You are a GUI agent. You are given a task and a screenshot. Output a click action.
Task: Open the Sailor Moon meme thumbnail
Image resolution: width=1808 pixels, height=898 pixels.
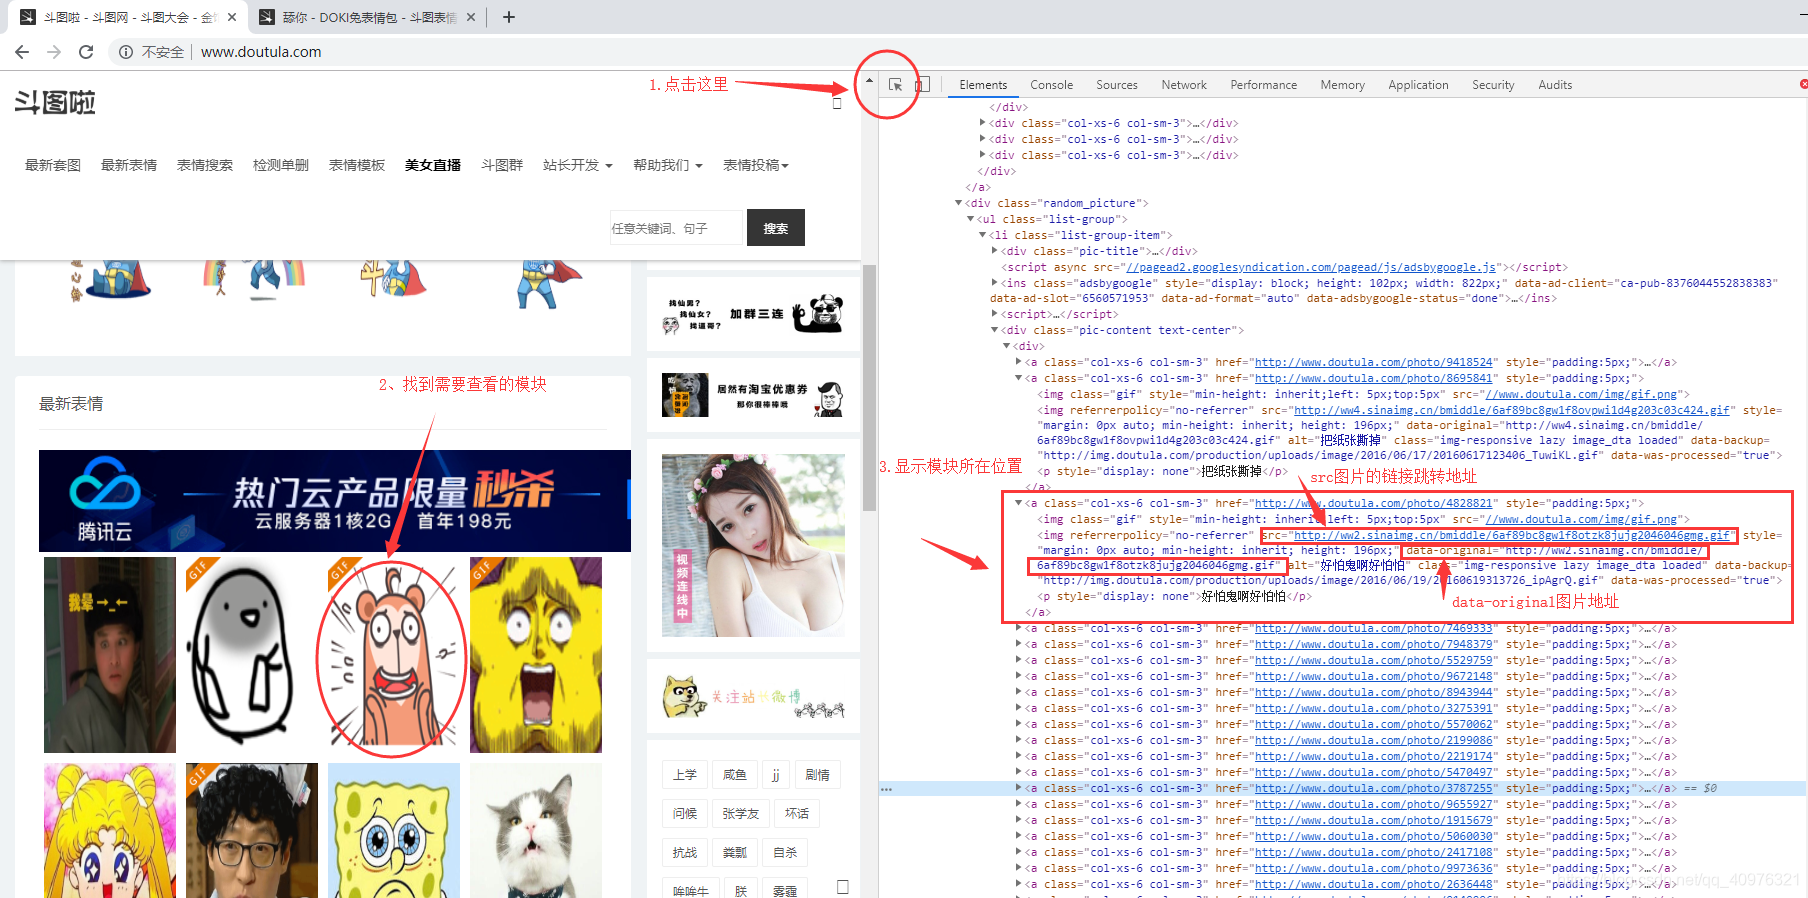tap(110, 830)
